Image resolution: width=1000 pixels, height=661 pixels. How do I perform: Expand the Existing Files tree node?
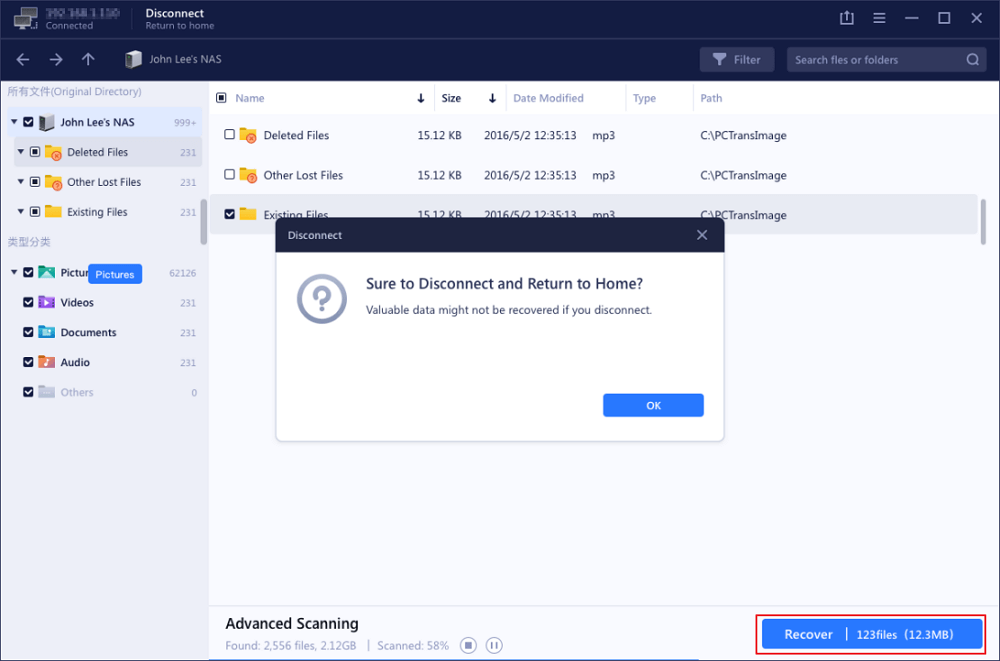click(21, 212)
